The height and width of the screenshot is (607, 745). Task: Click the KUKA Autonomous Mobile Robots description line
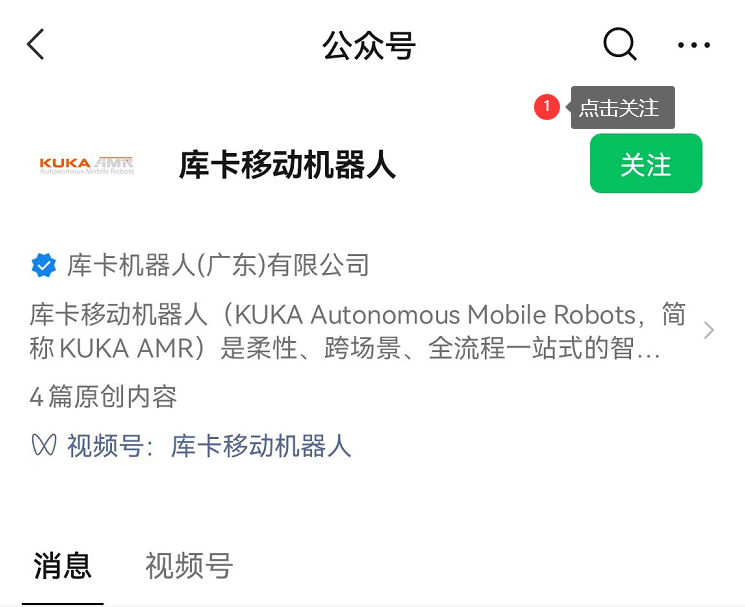(357, 314)
